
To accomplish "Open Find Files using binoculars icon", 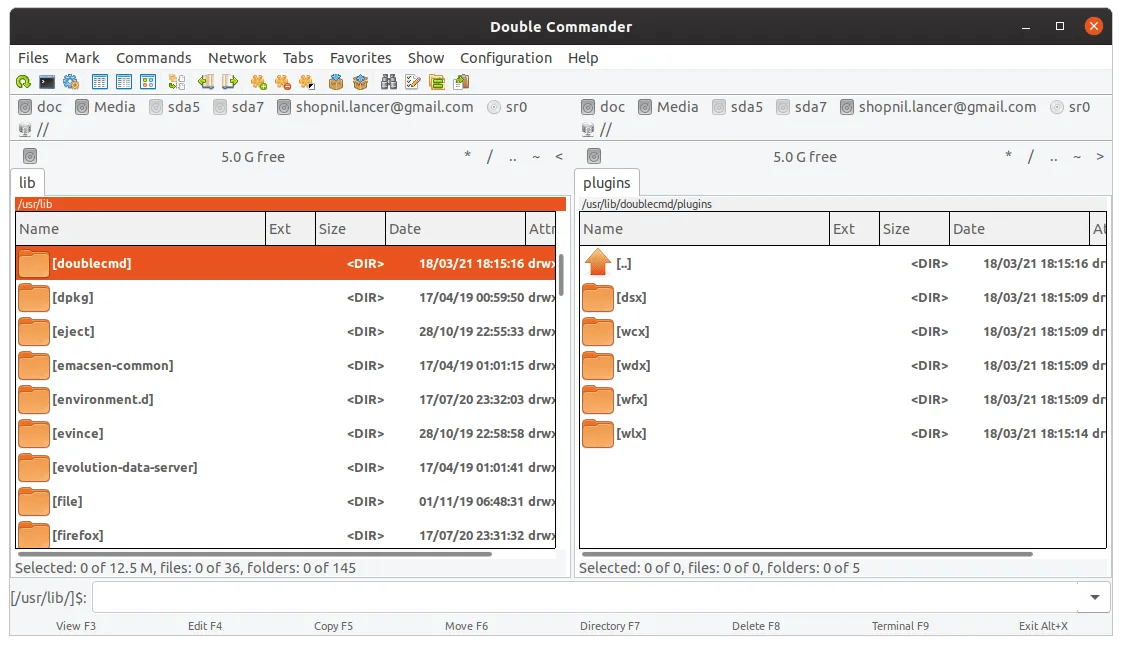I will point(389,81).
